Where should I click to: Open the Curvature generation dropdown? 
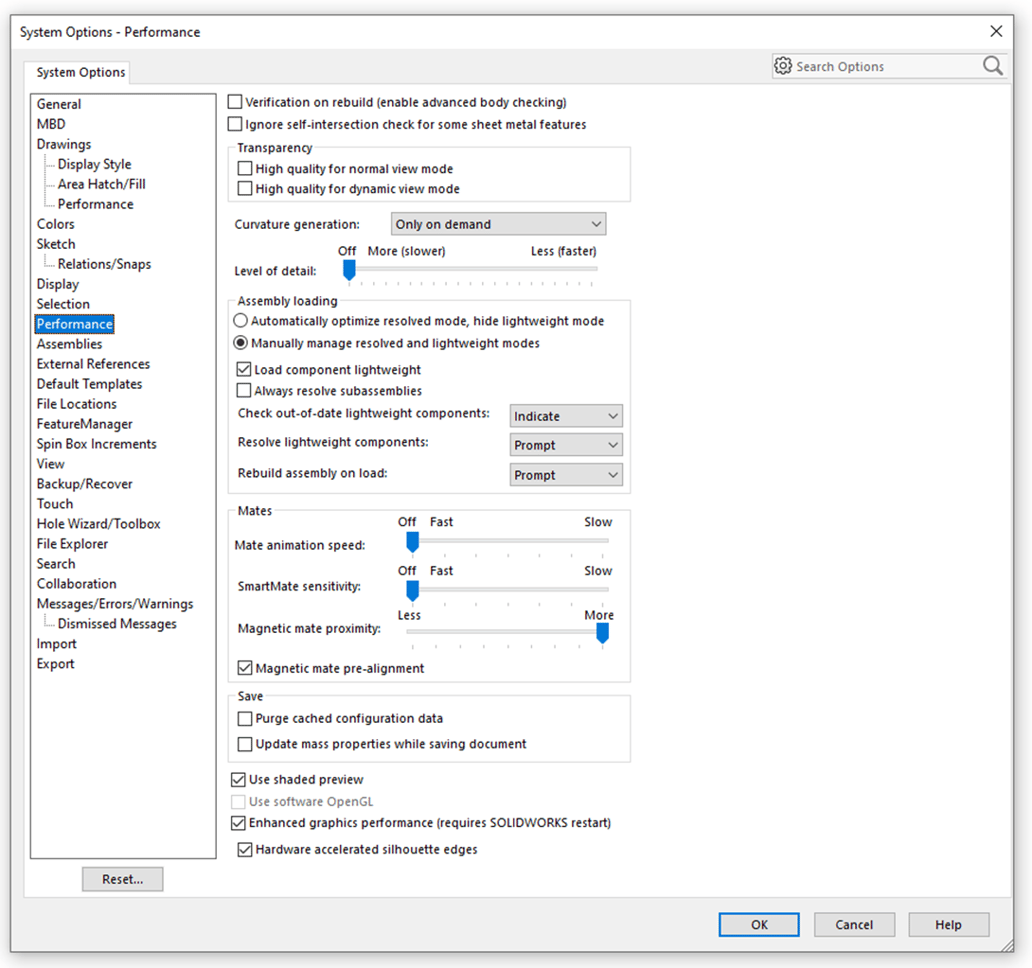pyautogui.click(x=497, y=223)
